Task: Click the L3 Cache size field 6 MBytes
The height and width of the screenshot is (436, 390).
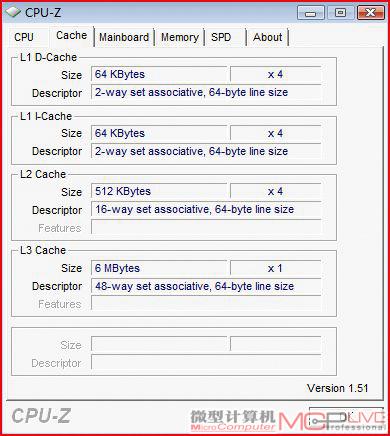Action: click(159, 268)
